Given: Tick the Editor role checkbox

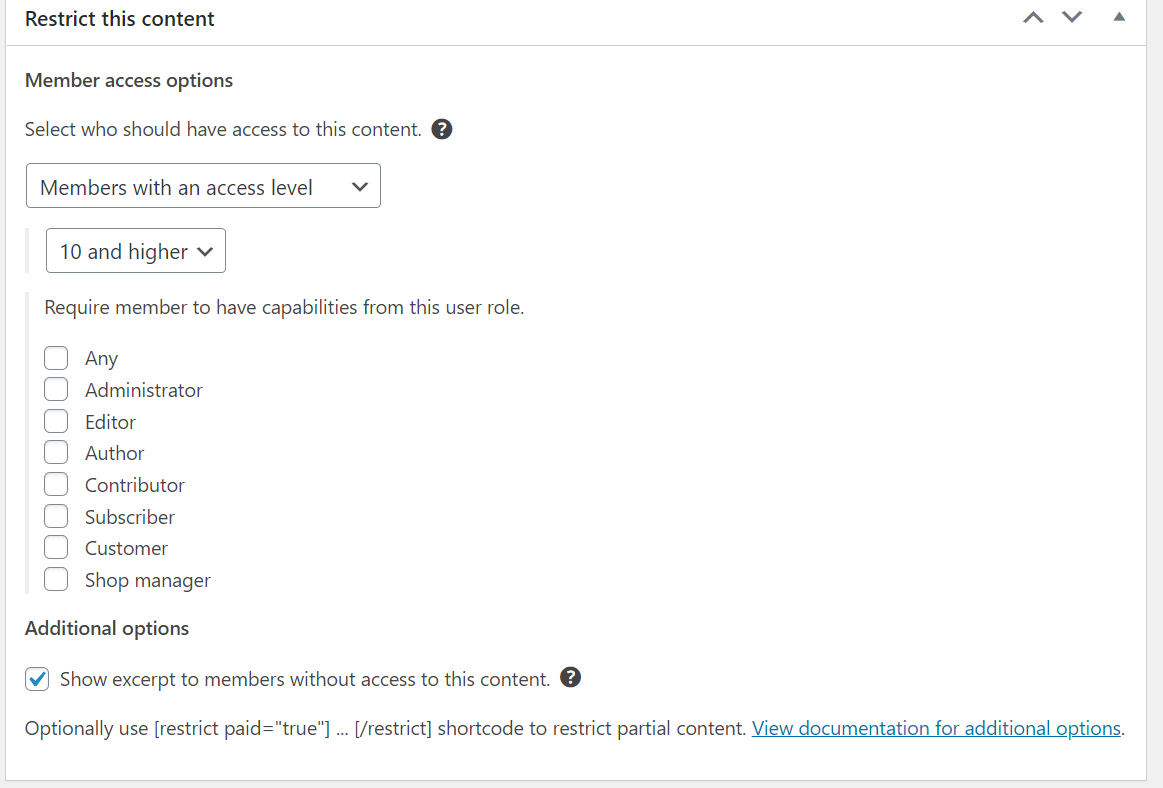Looking at the screenshot, I should point(56,421).
